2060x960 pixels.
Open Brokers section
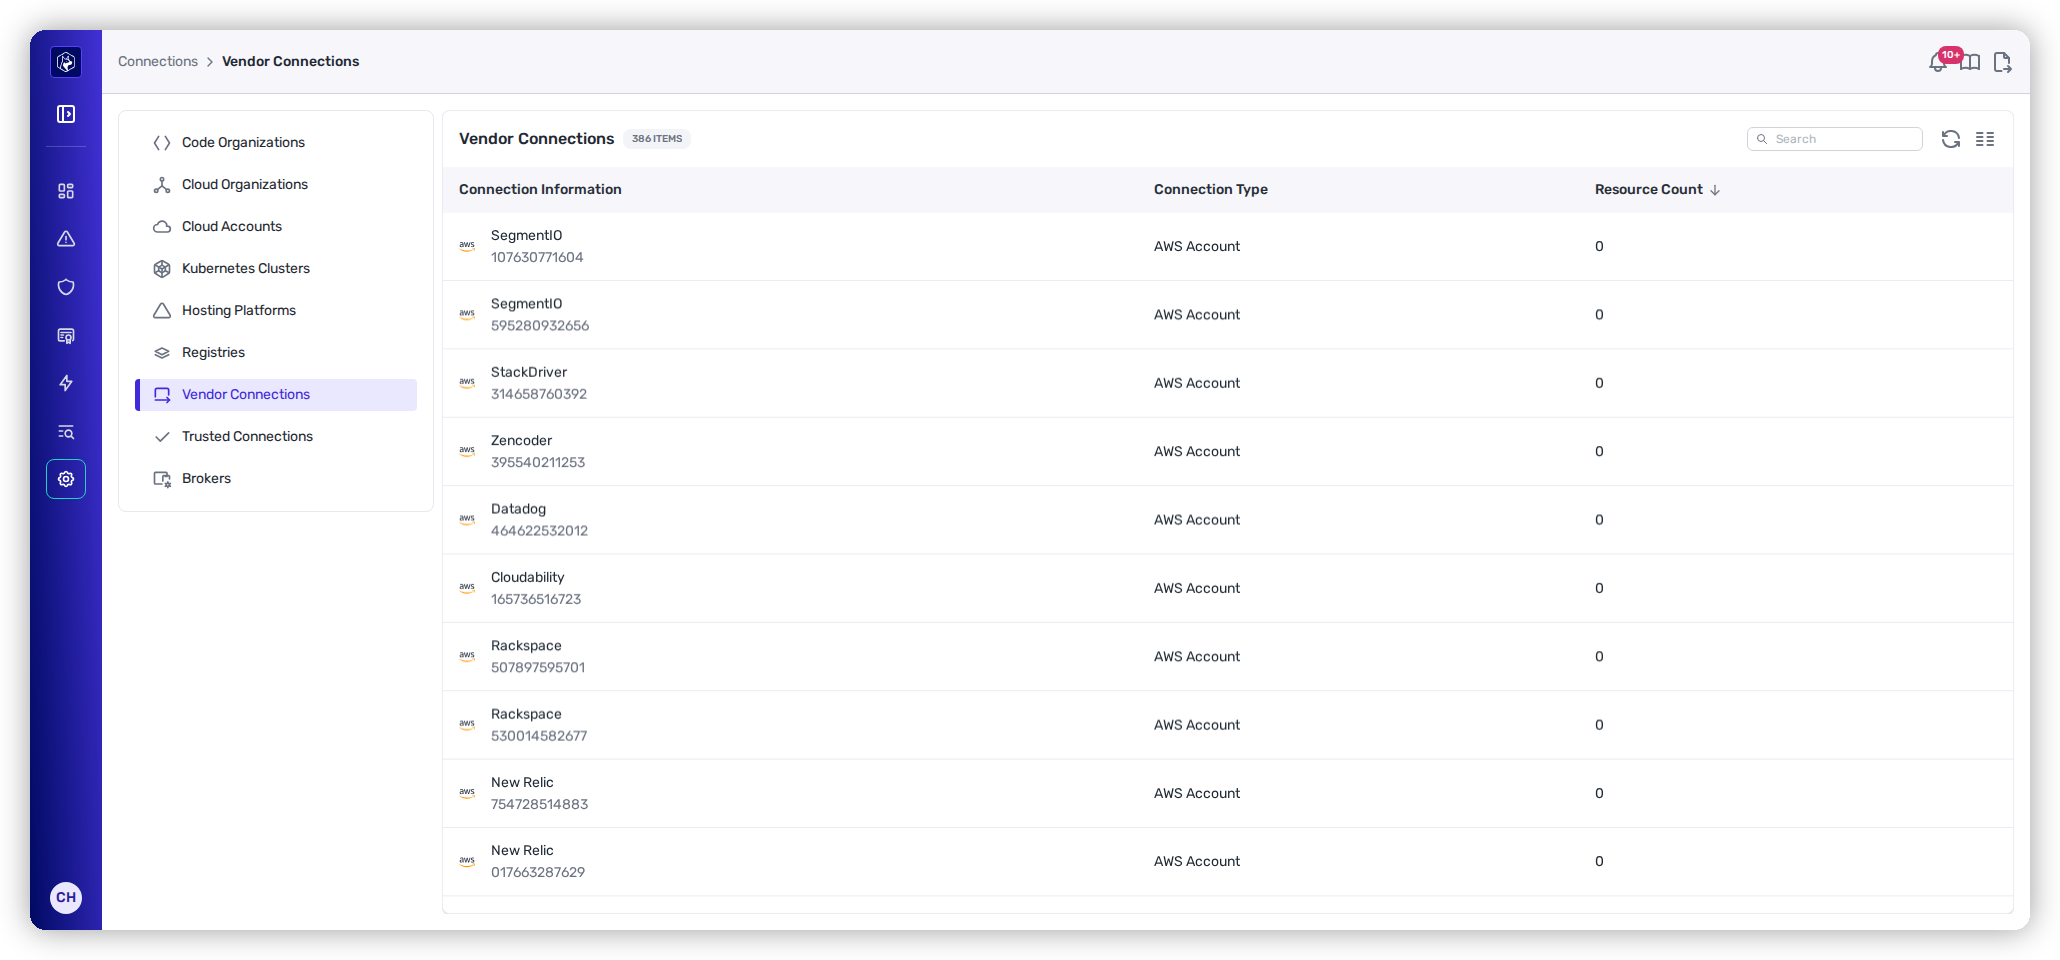pos(276,479)
